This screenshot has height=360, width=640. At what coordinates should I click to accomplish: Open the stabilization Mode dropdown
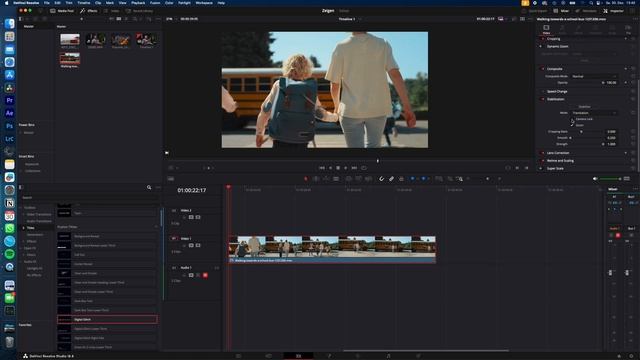pyautogui.click(x=594, y=113)
